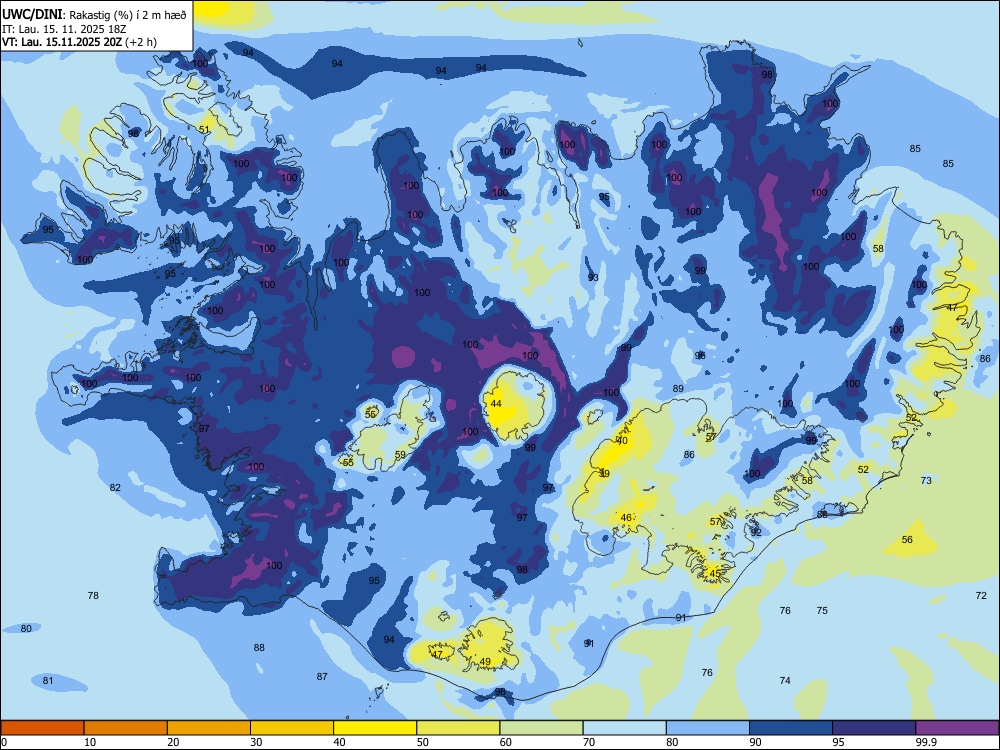Click the 'VT: Lau. 15.11.2025 20Z (+2 h)' line
Screen dimensions: 1000x750
coord(79,42)
